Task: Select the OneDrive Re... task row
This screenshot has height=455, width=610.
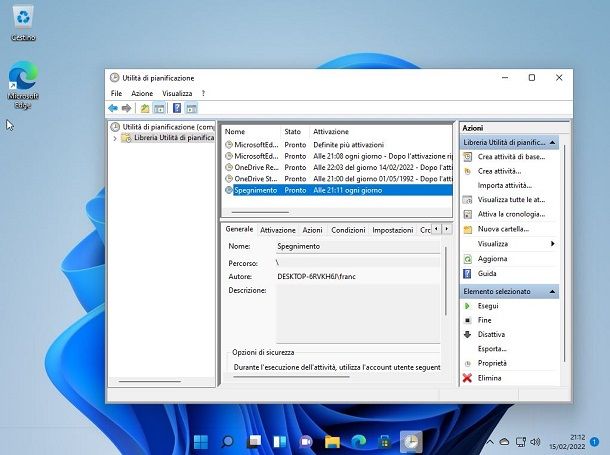Action: click(338, 168)
